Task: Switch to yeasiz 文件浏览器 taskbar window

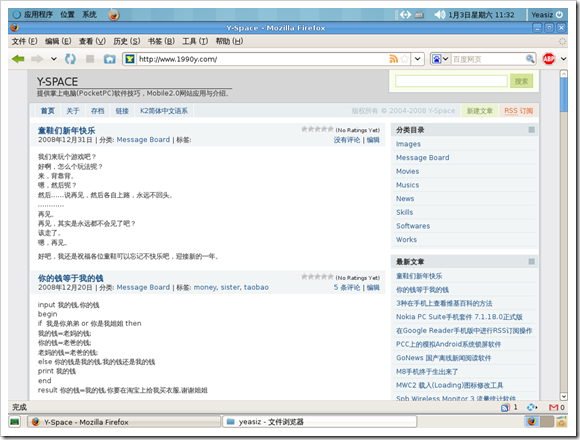Action: 320,422
